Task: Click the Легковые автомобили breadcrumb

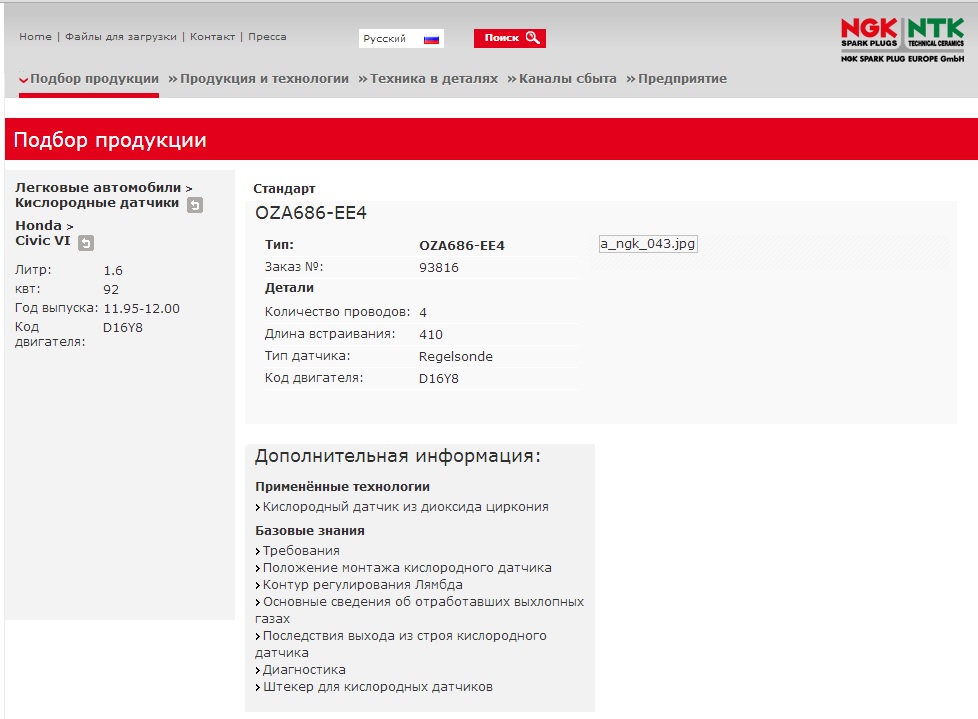Action: 98,188
